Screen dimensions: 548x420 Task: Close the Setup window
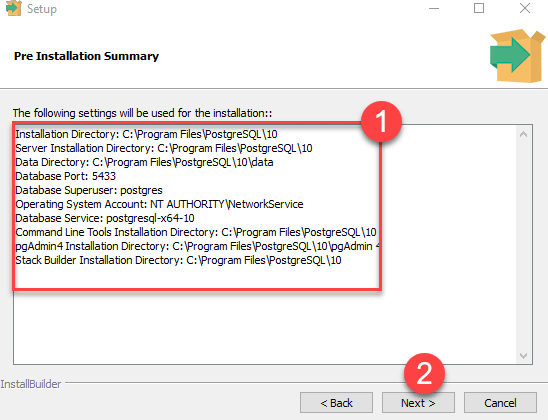525,8
